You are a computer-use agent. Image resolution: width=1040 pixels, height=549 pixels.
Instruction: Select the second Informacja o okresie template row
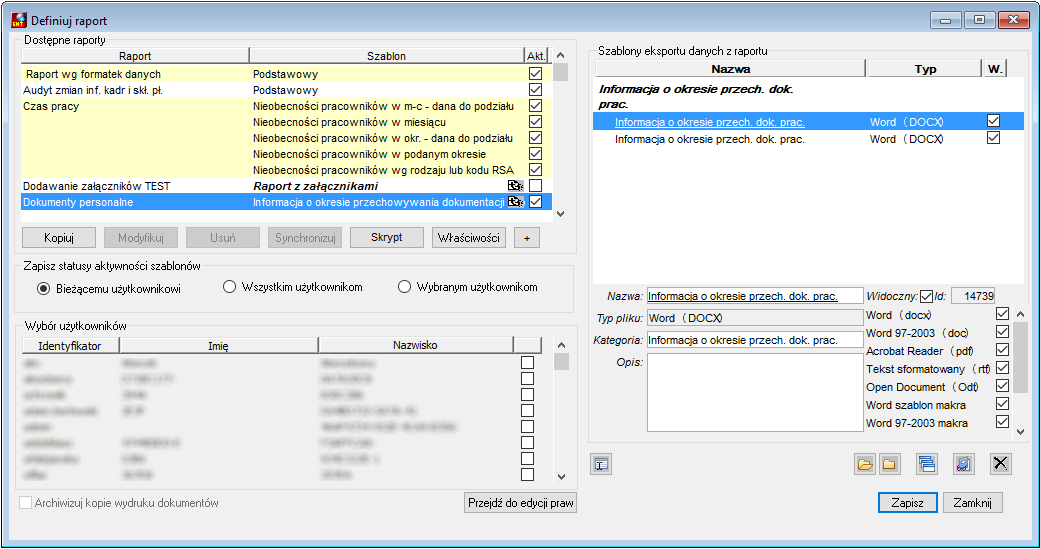(808, 139)
